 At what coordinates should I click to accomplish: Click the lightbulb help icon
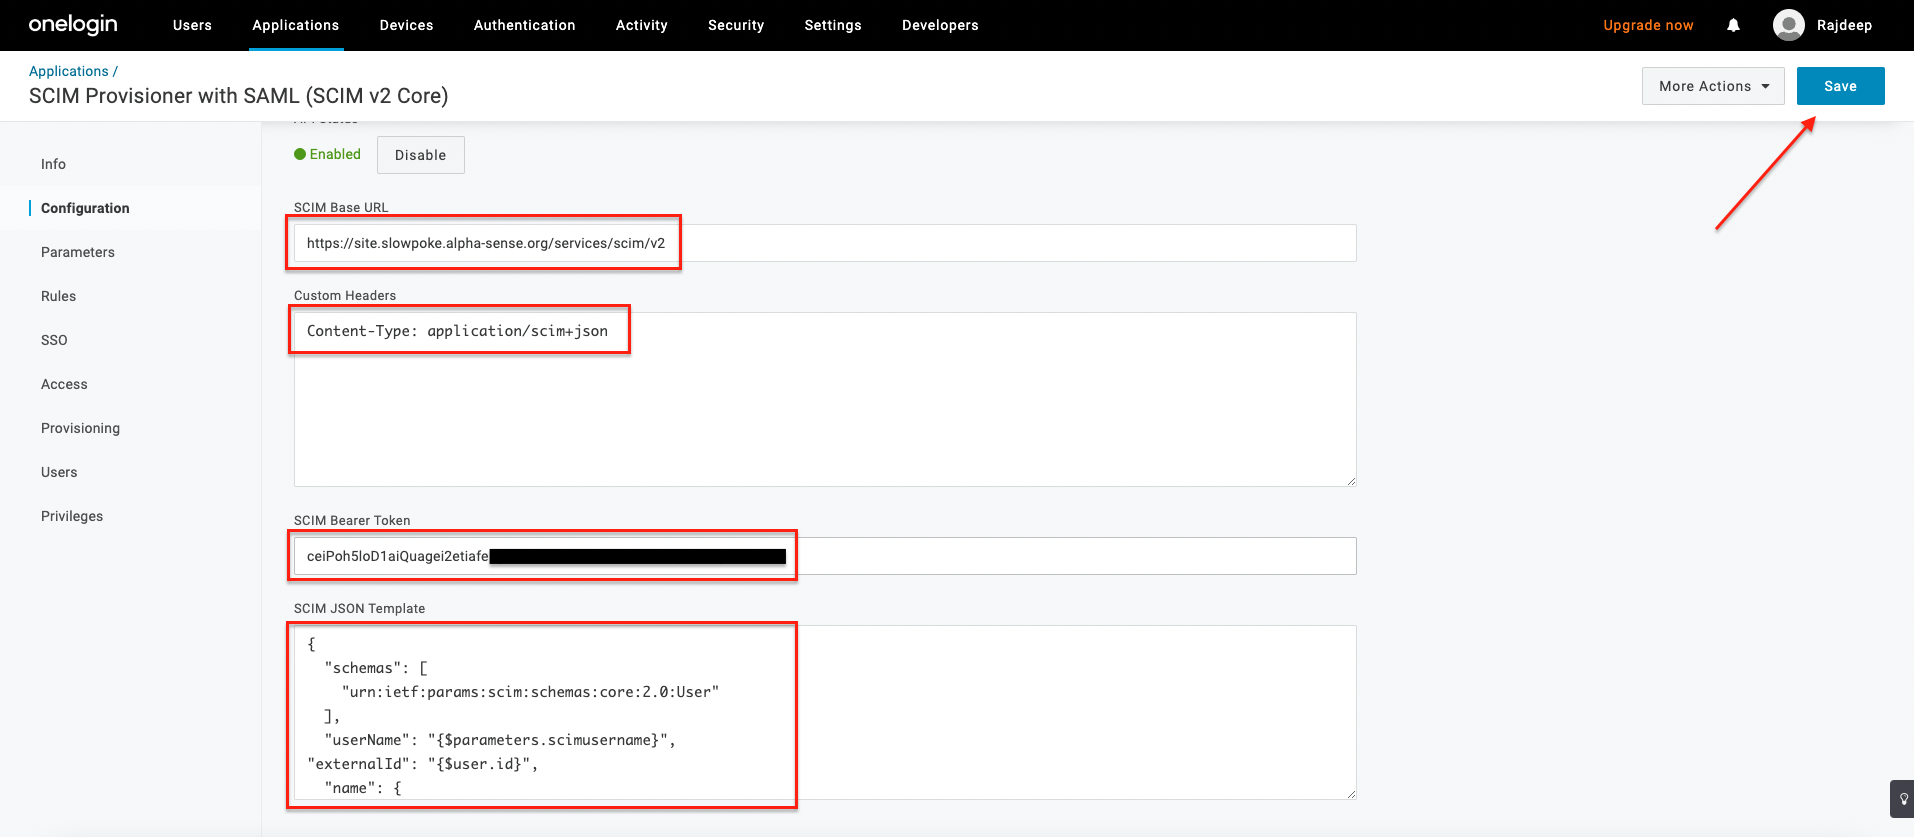pos(1903,799)
